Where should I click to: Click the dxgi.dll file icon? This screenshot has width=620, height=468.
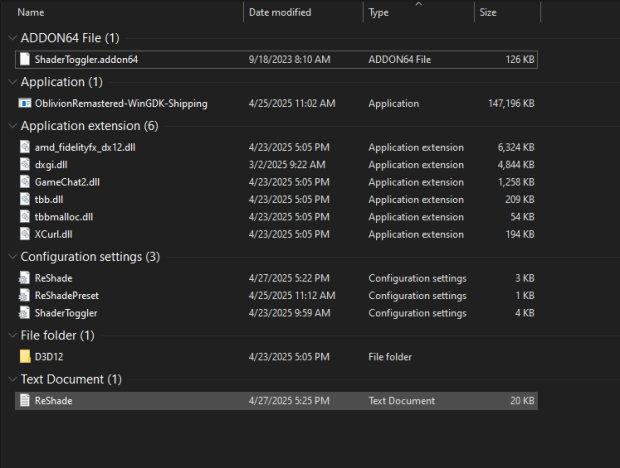point(25,164)
